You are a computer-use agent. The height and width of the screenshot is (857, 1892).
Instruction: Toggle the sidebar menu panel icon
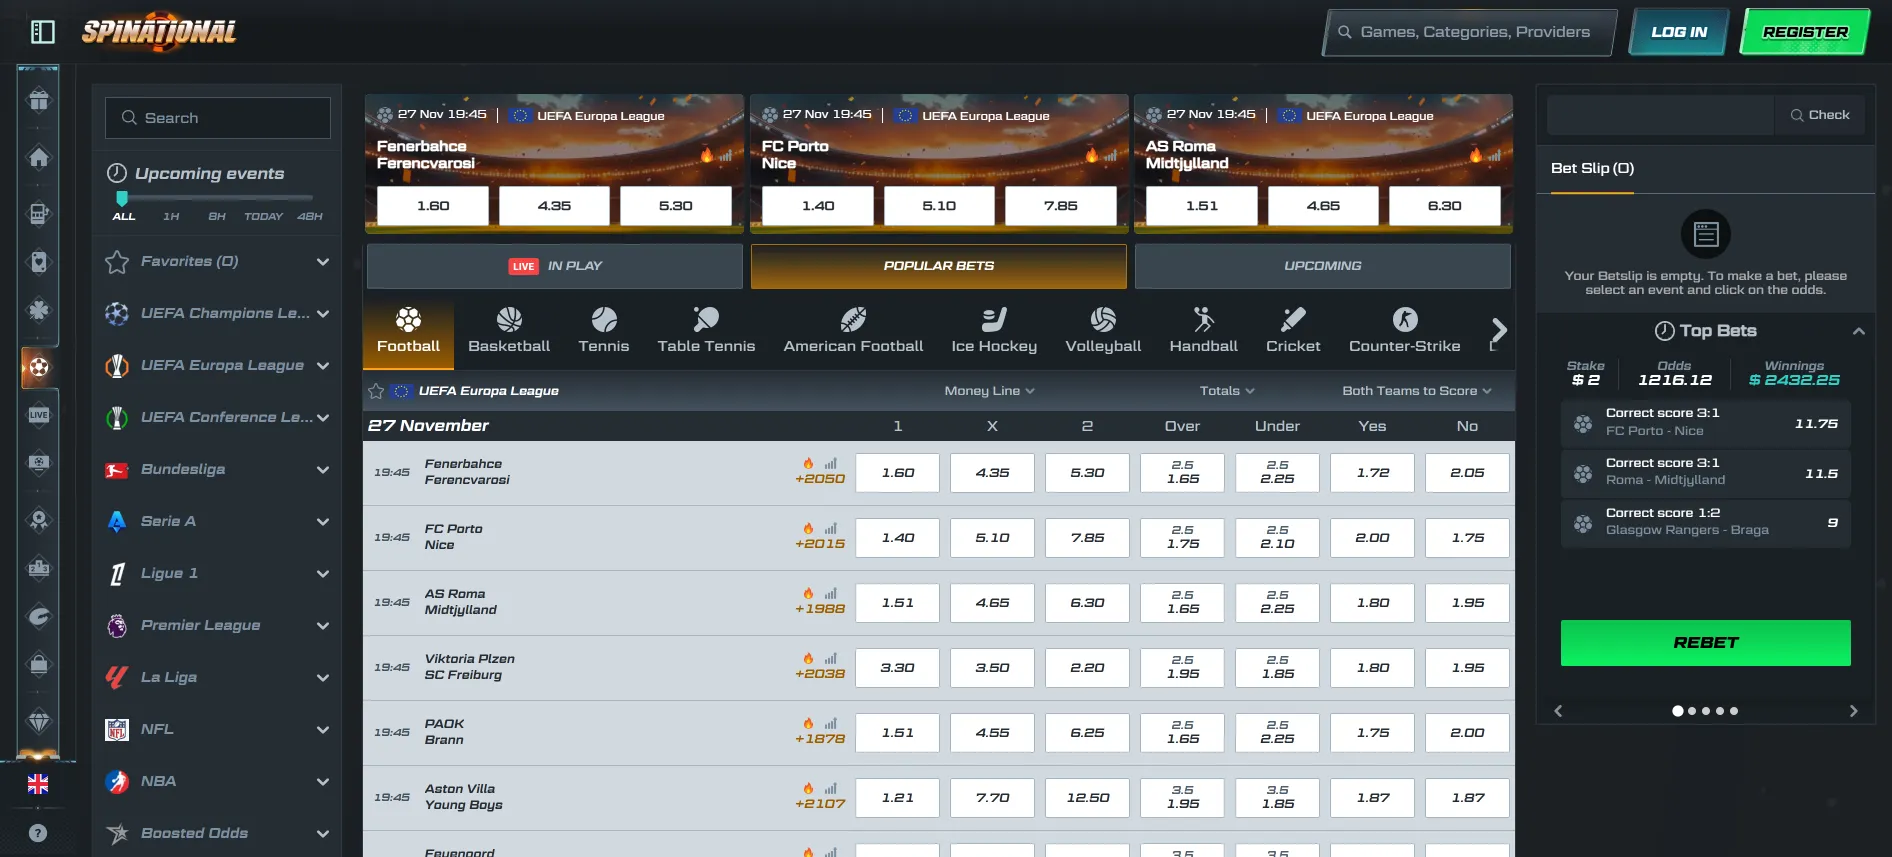(42, 32)
